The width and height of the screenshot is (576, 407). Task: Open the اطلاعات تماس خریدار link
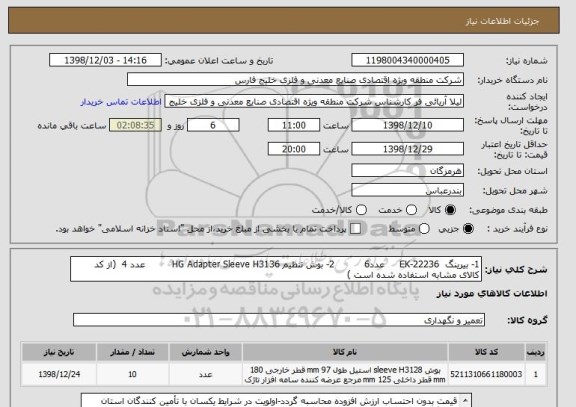point(121,102)
